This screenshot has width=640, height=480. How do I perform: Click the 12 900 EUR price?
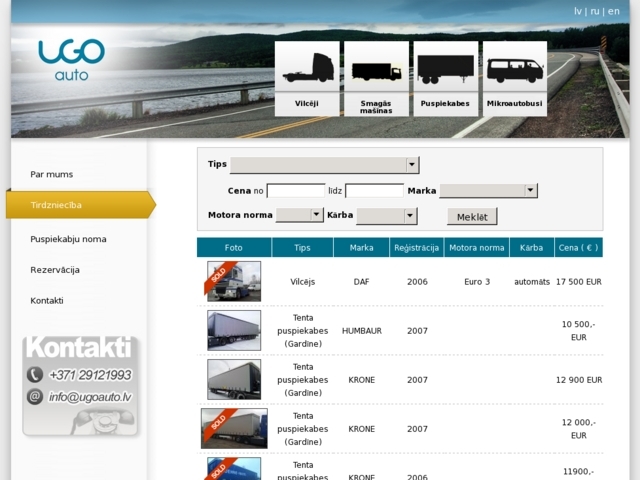click(x=579, y=380)
